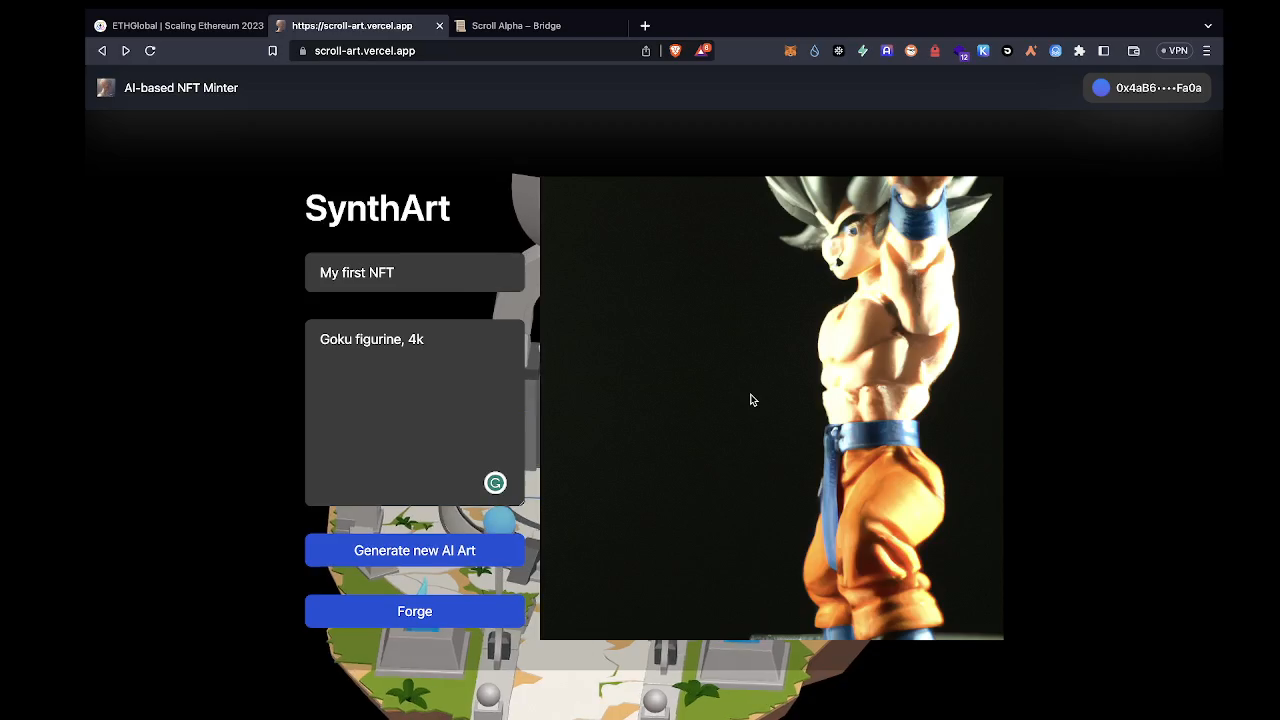The image size is (1280, 720).
Task: Go back with the browser back arrow
Action: pyautogui.click(x=102, y=51)
